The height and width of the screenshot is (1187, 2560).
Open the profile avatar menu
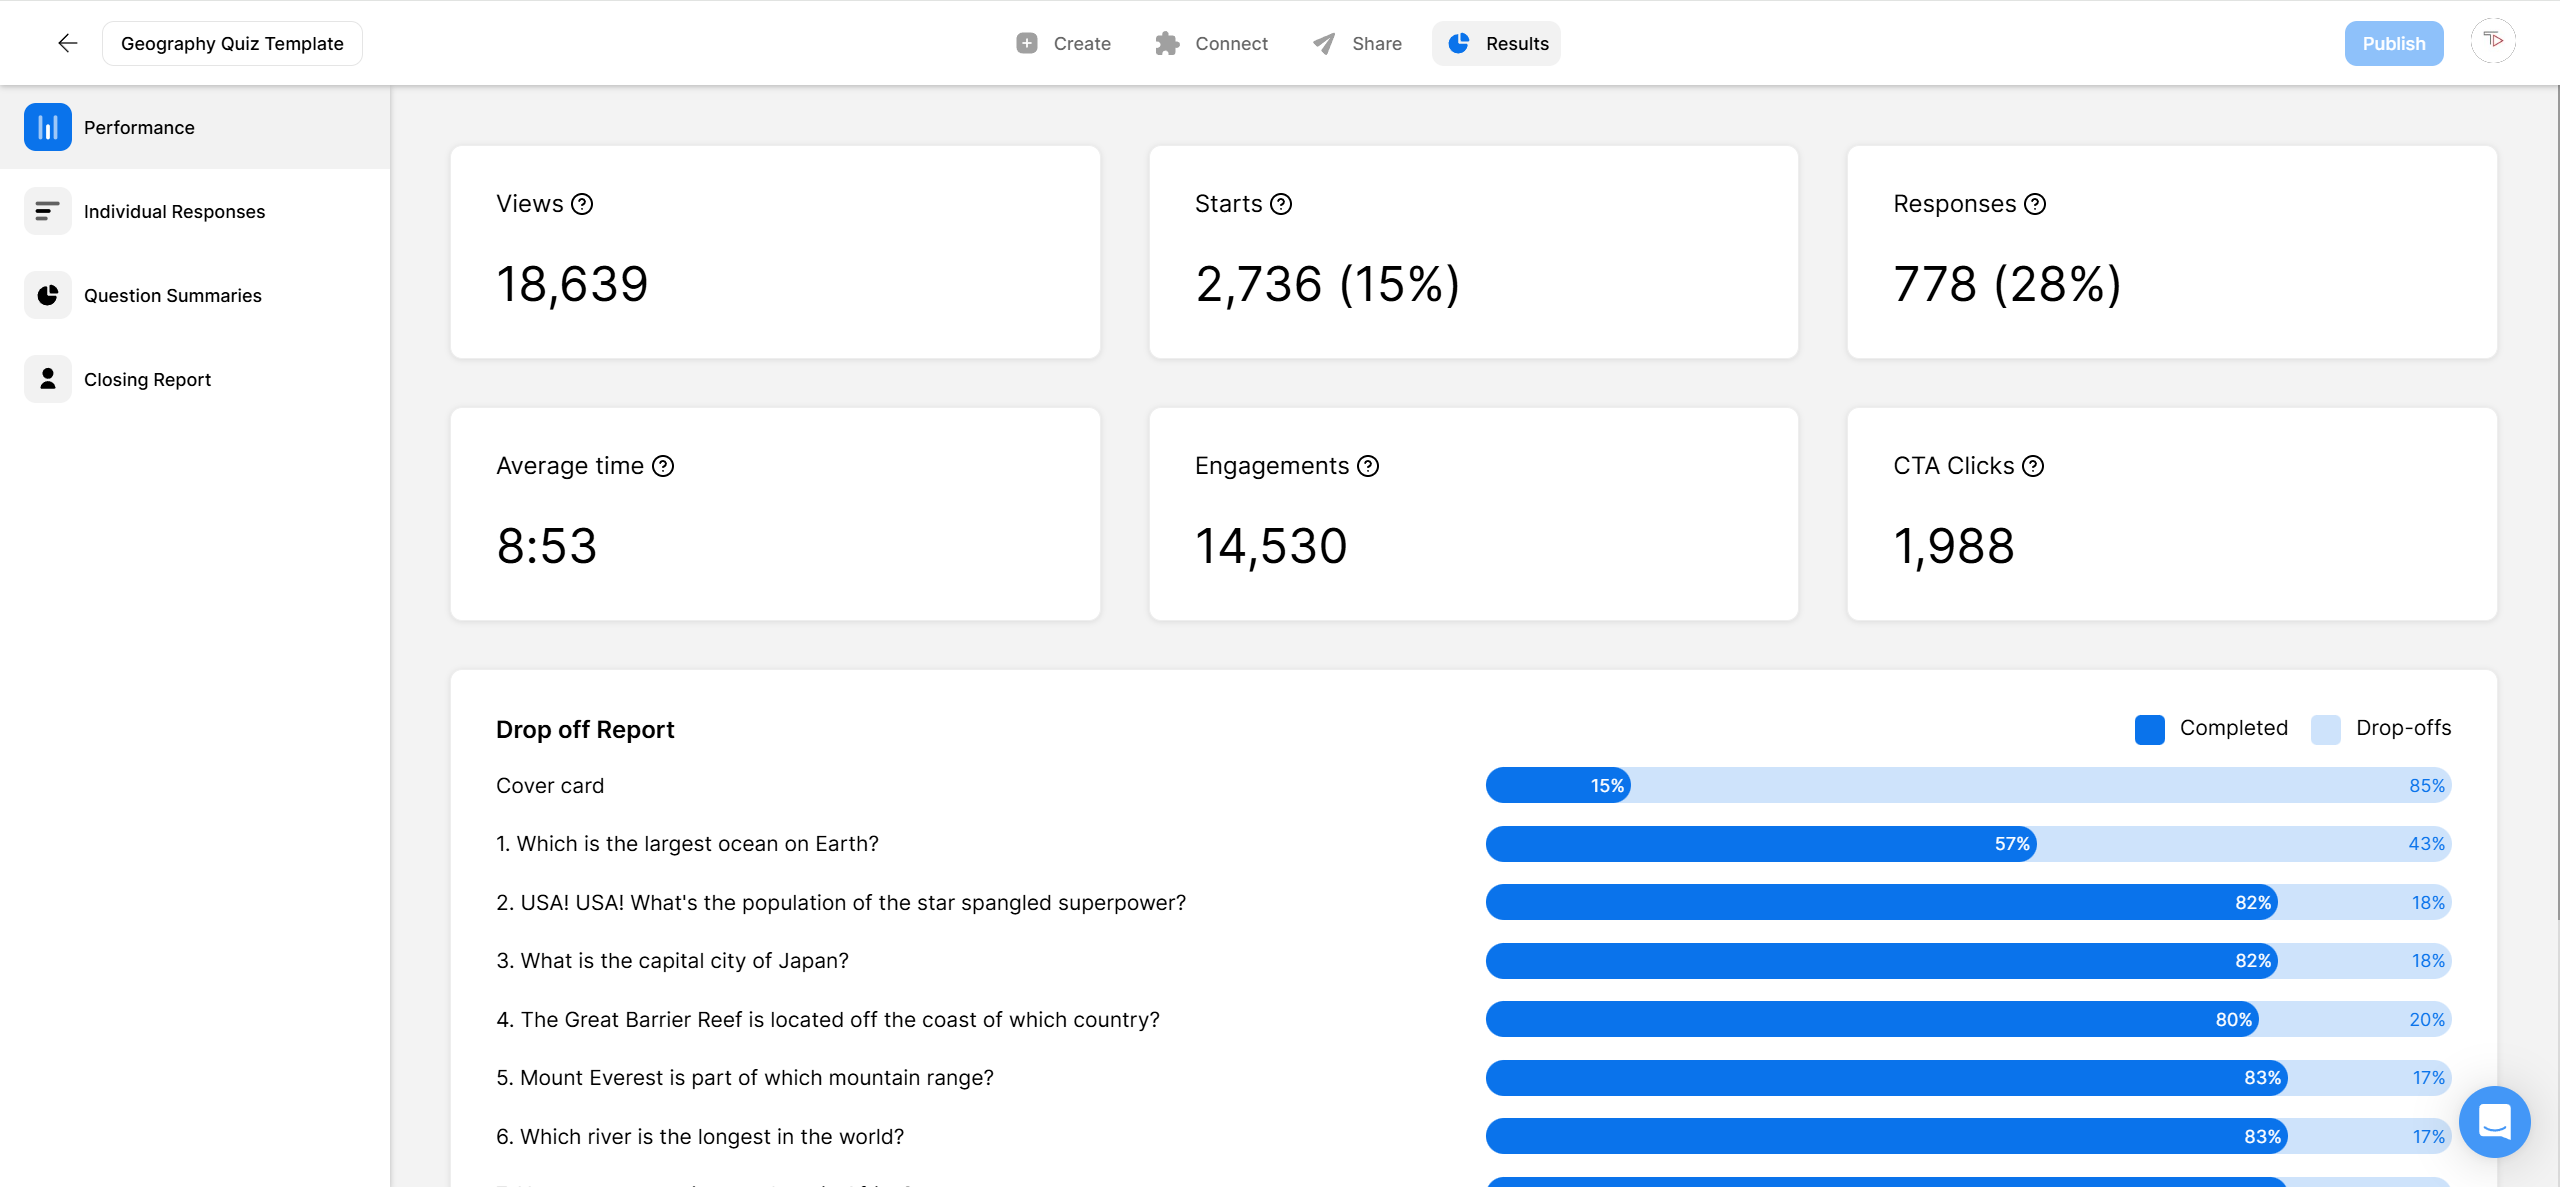(x=2493, y=40)
